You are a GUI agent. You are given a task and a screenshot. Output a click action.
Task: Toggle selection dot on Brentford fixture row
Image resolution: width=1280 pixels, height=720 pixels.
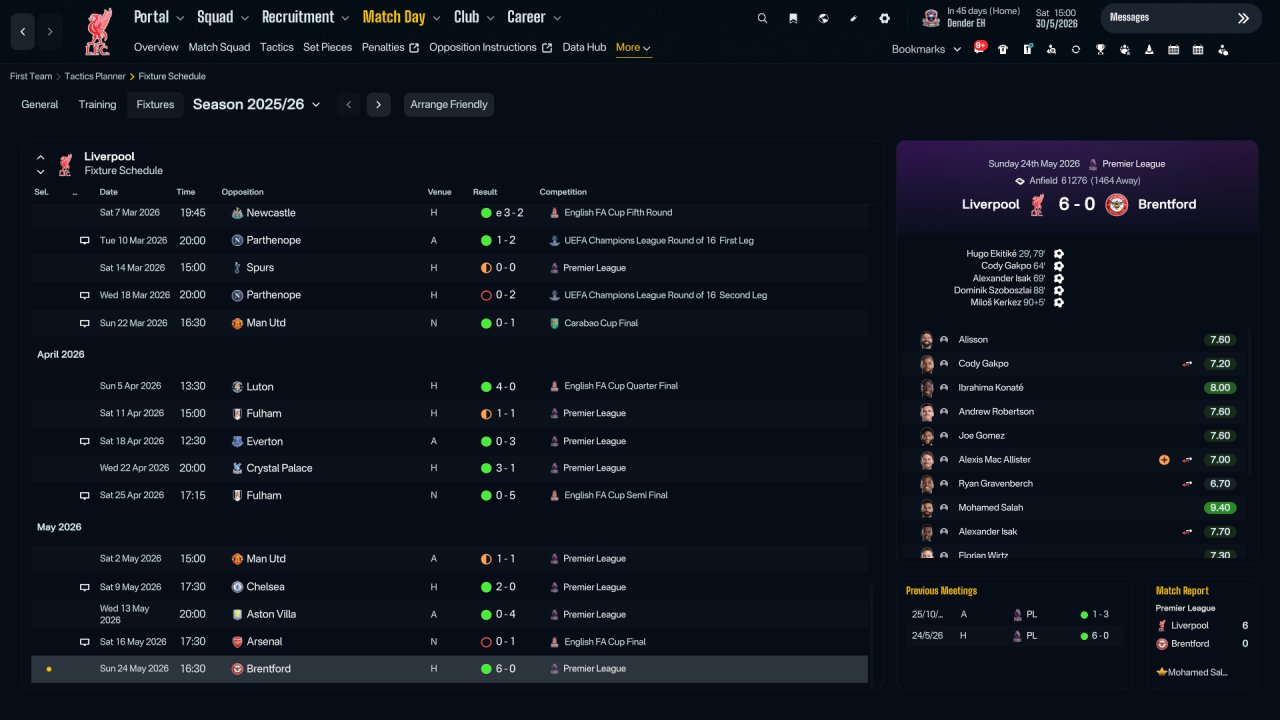coord(49,669)
